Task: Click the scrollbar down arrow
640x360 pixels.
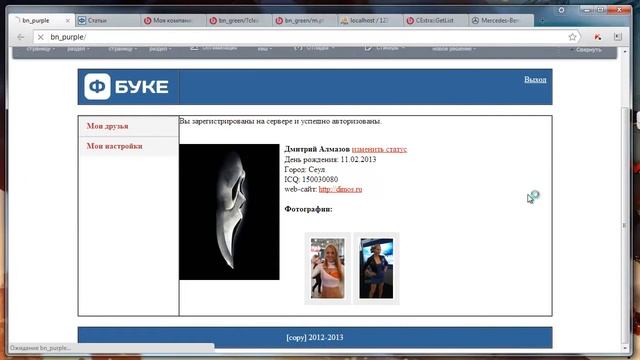Action: click(624, 348)
